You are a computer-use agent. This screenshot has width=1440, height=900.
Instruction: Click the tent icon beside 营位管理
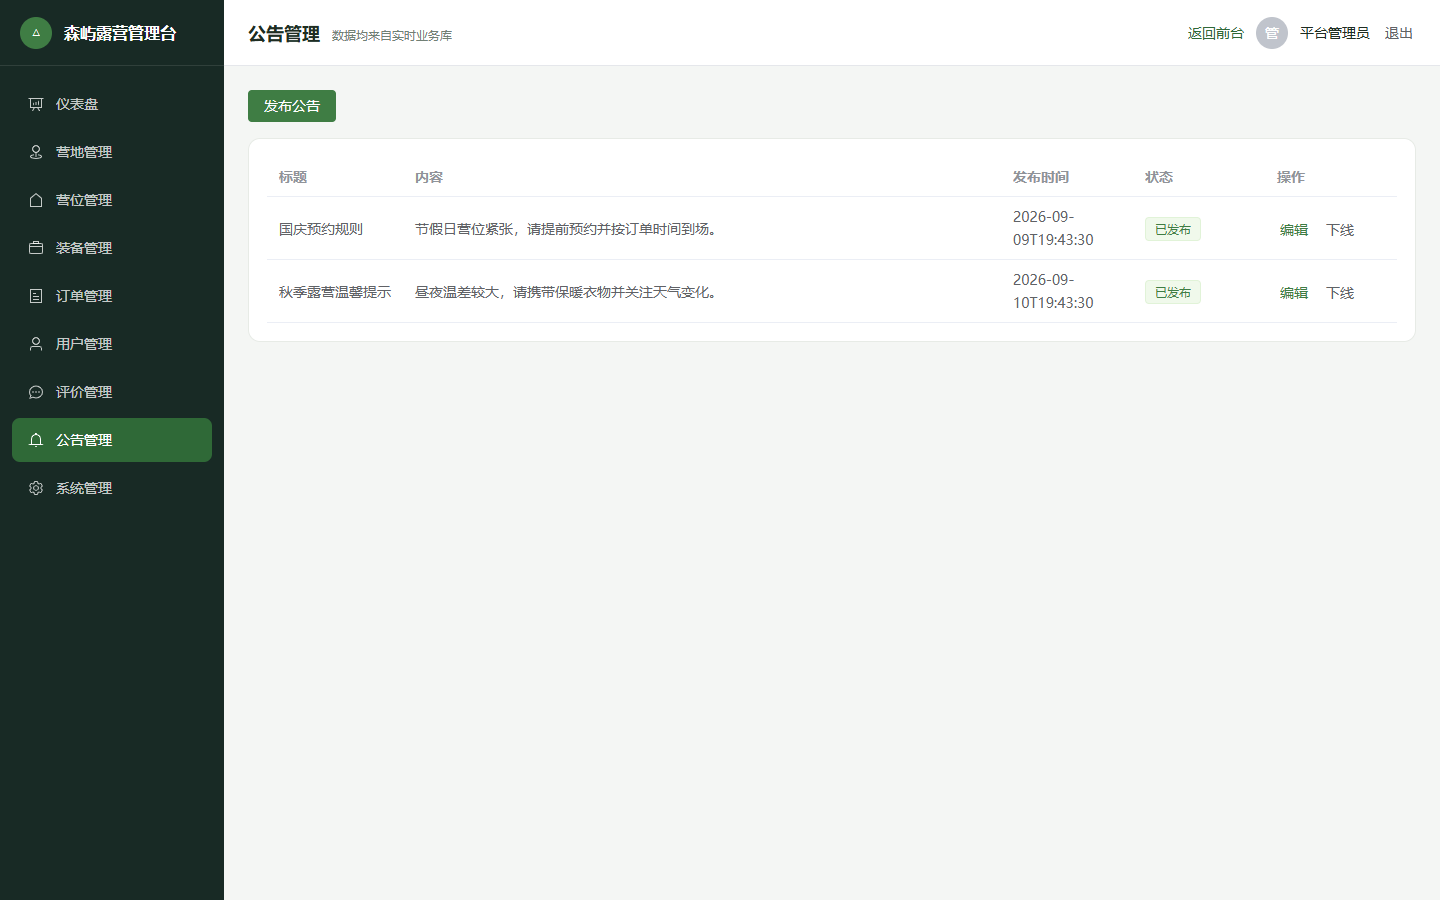(36, 200)
